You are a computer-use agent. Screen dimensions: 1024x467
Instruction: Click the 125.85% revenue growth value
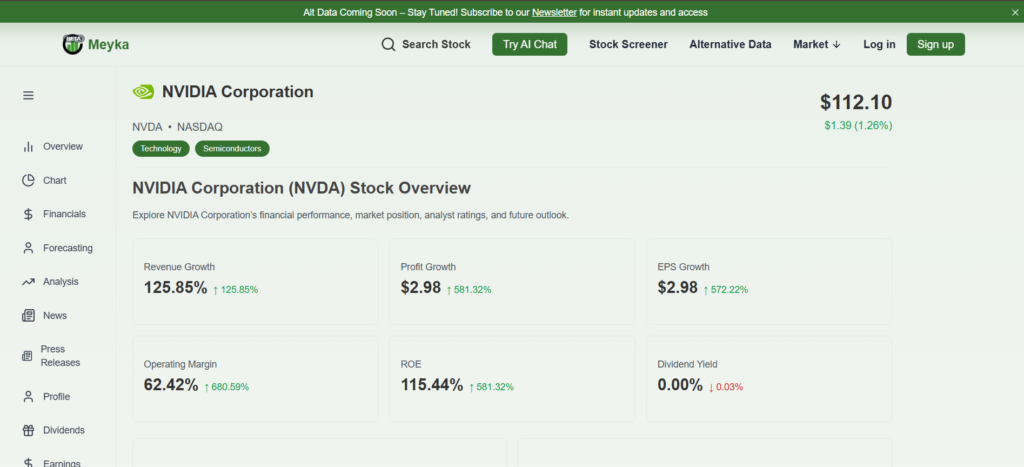click(175, 288)
